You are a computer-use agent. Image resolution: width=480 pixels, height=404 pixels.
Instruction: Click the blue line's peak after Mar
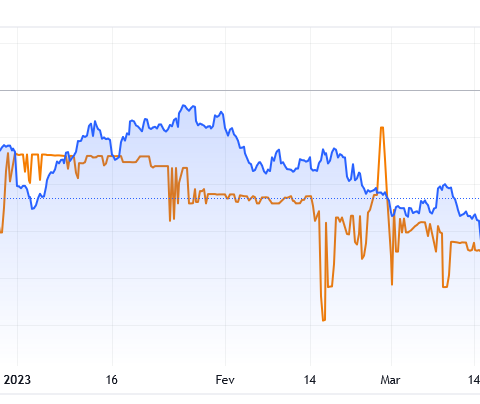point(445,184)
